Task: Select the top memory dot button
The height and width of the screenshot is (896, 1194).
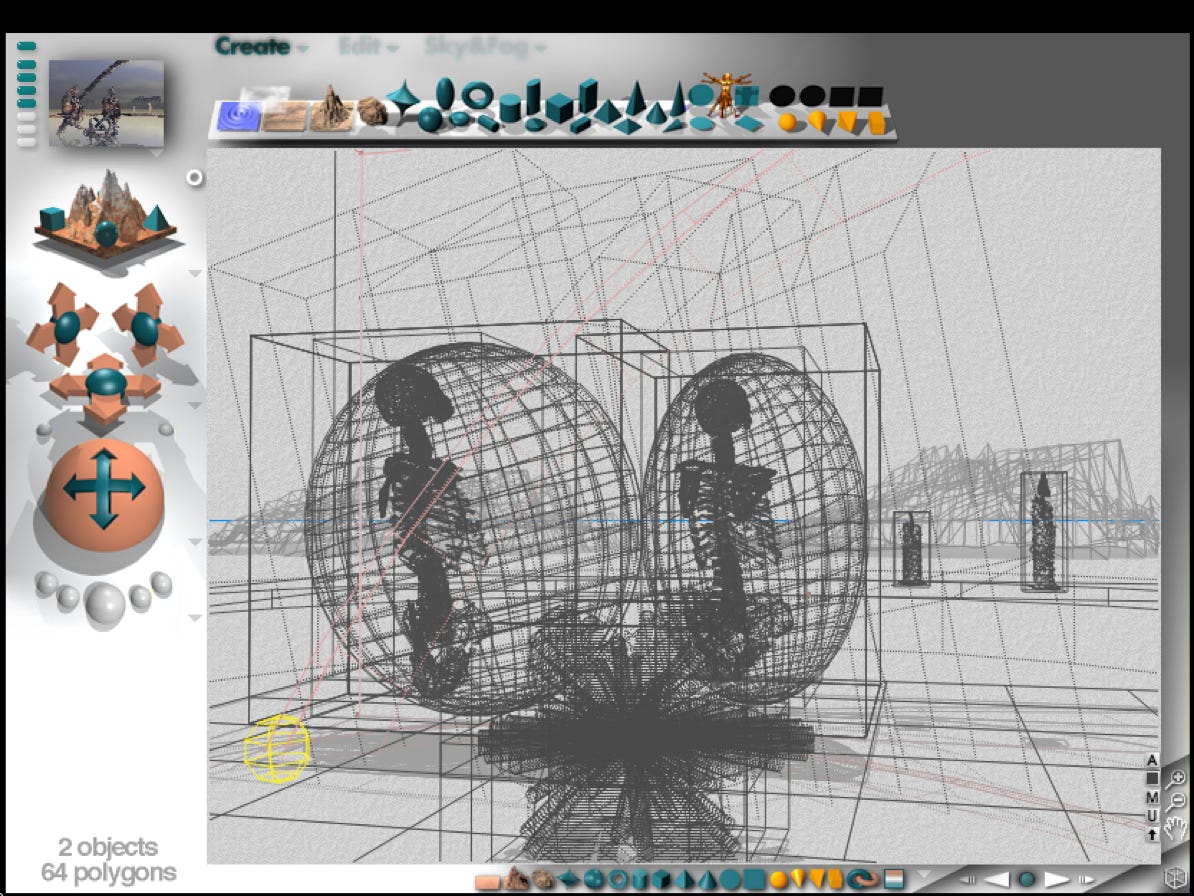Action: (x=27, y=46)
